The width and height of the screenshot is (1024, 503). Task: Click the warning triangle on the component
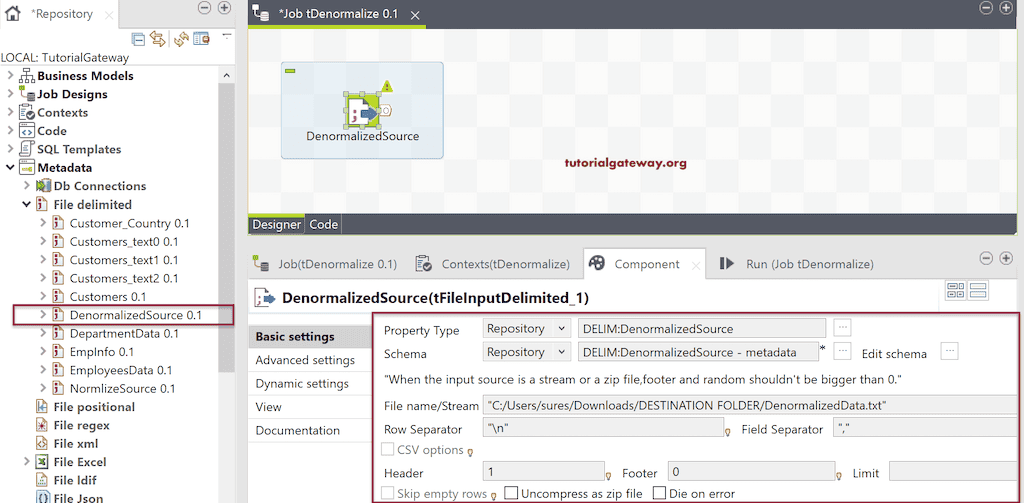coord(387,86)
